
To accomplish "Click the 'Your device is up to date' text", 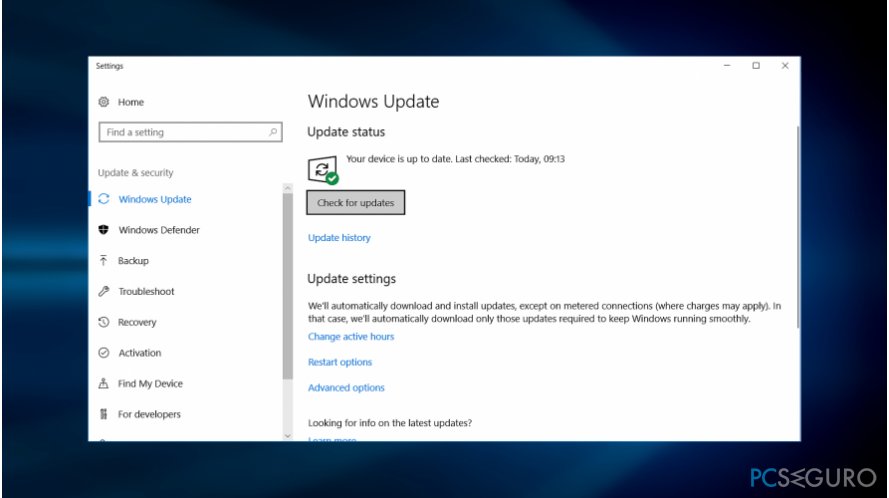I will point(455,159).
